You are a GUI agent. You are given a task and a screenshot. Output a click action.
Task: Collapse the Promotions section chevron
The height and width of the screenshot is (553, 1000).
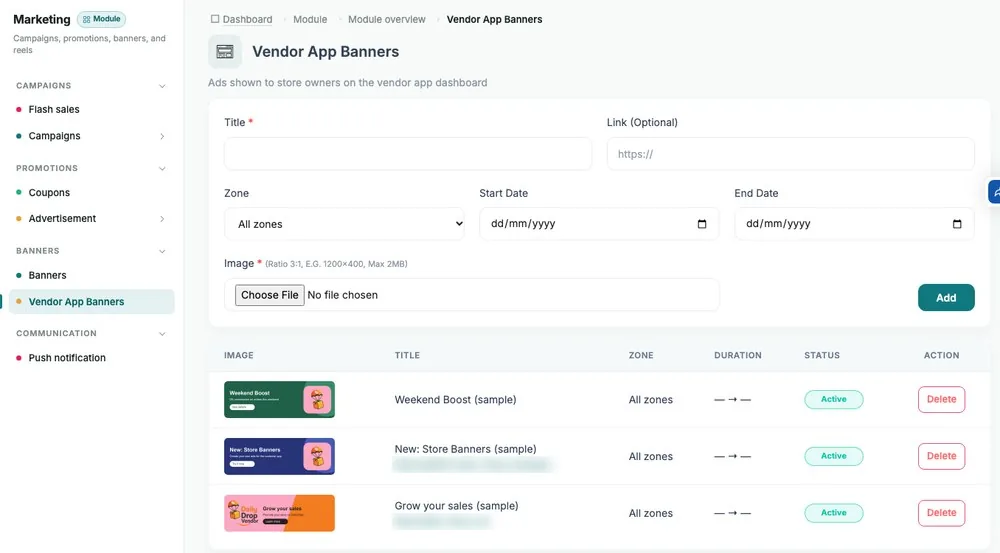point(162,168)
